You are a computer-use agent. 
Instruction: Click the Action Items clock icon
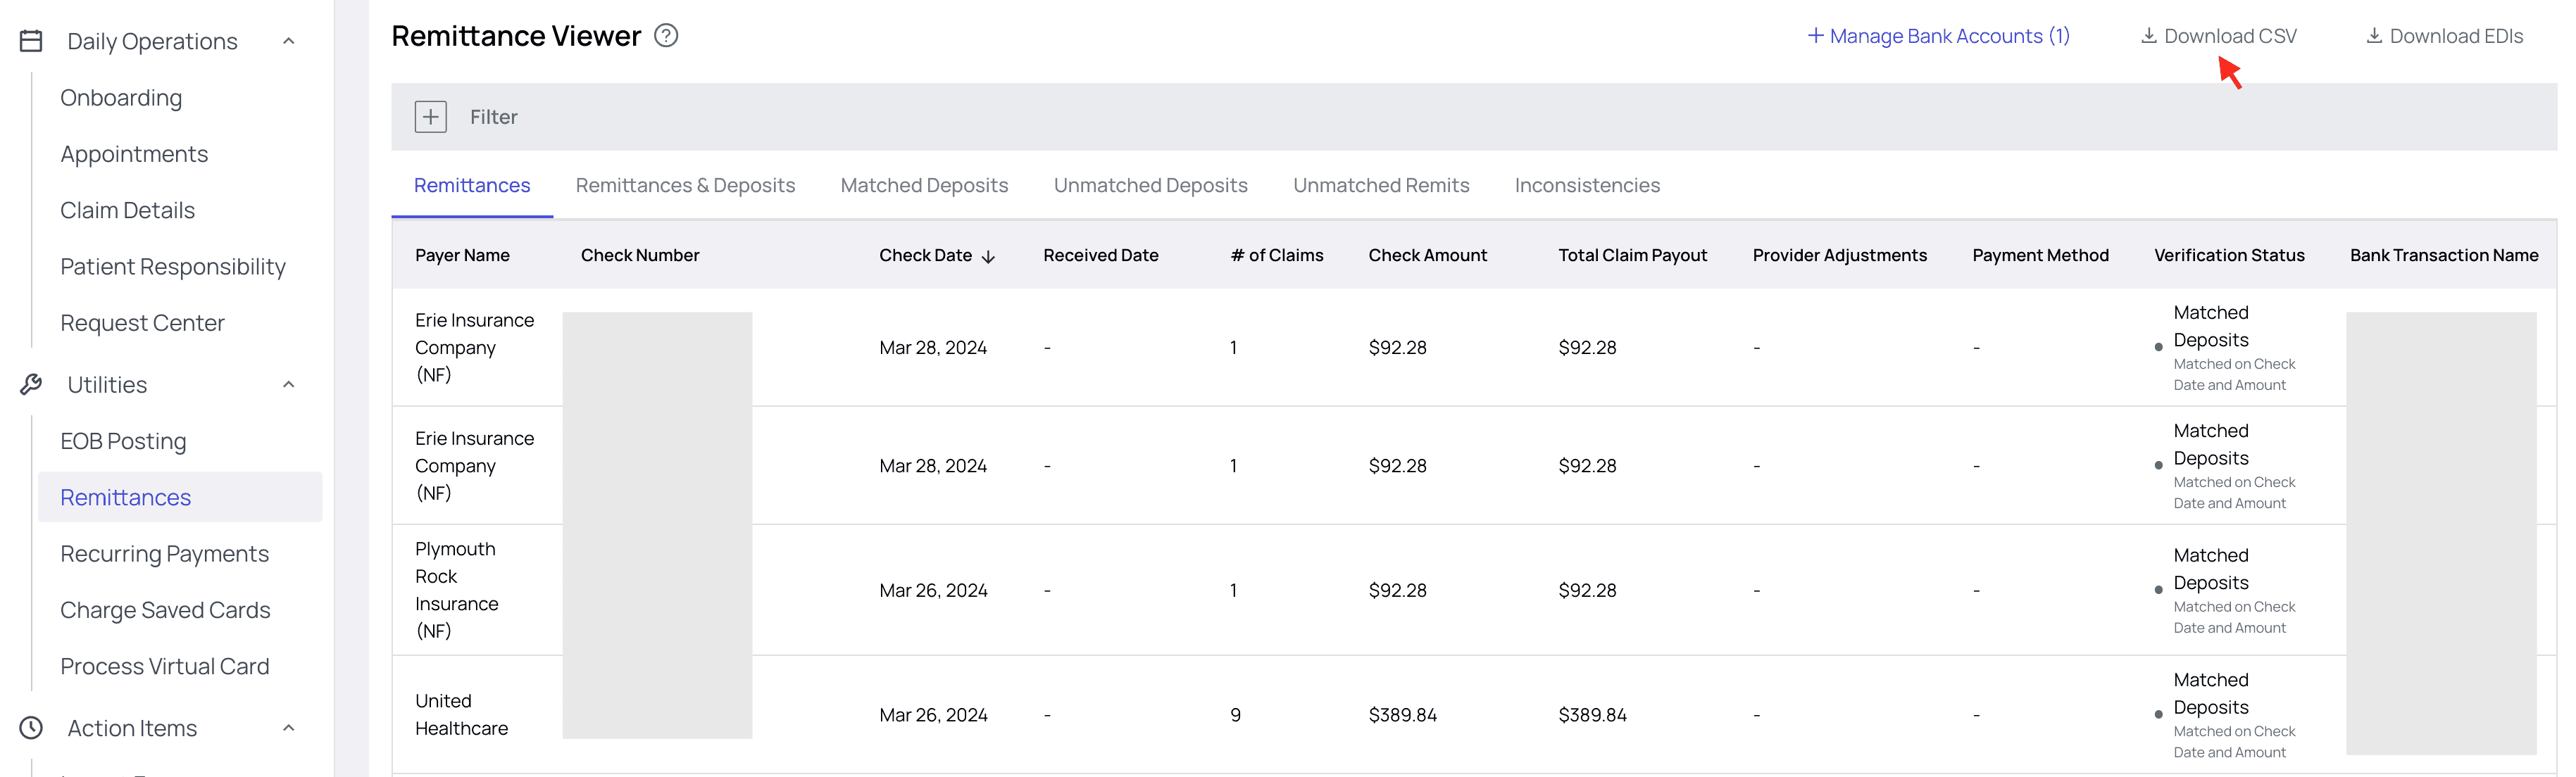[31, 728]
